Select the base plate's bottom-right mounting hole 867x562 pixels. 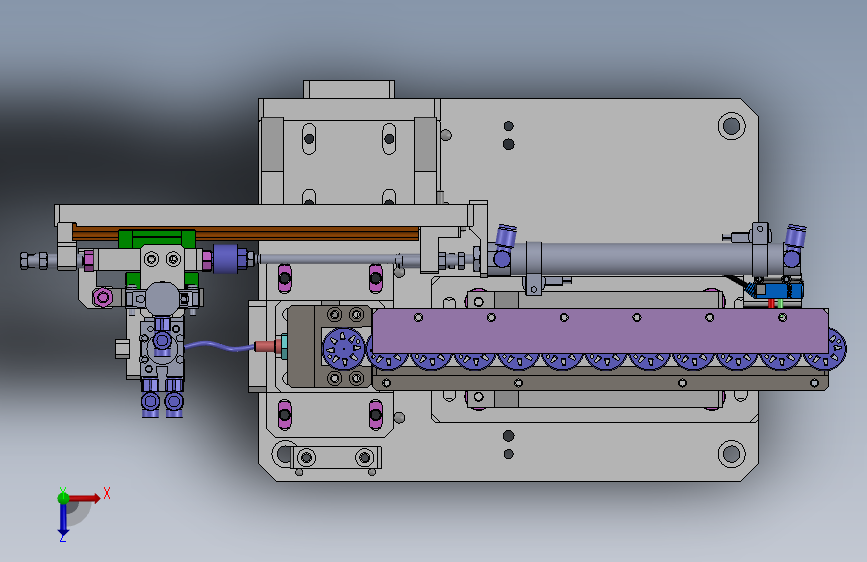point(732,454)
